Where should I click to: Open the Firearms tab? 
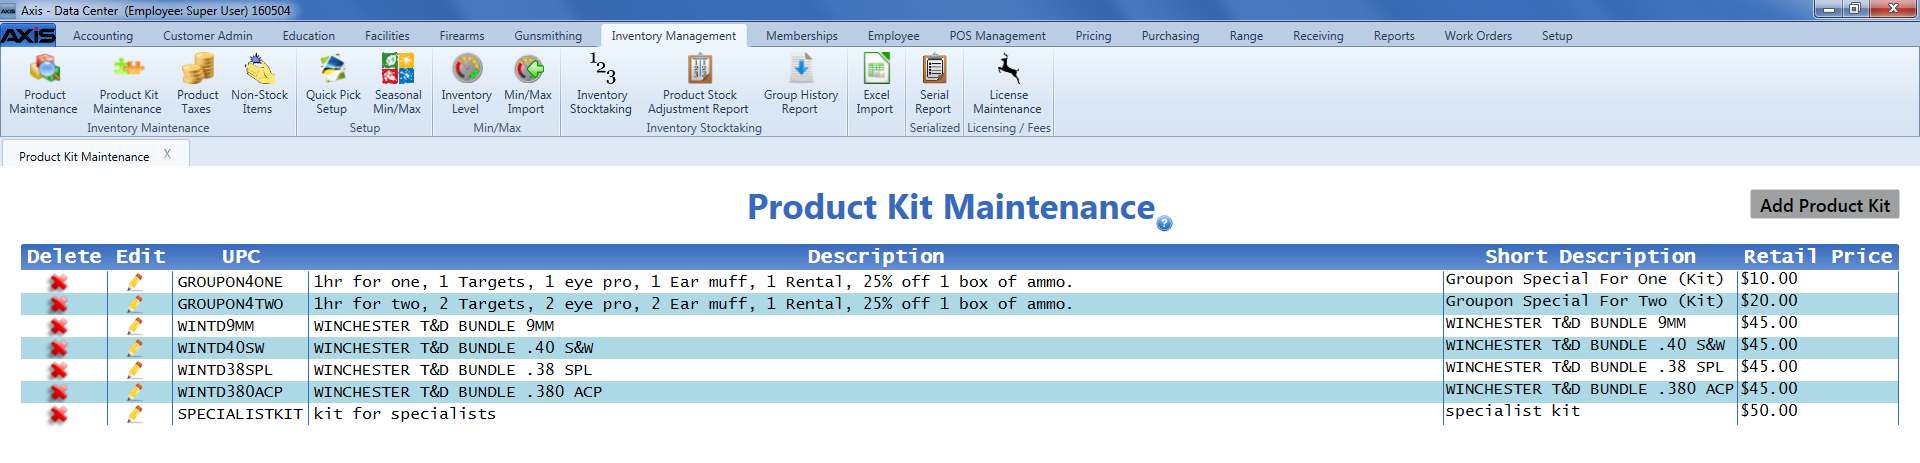click(x=462, y=36)
